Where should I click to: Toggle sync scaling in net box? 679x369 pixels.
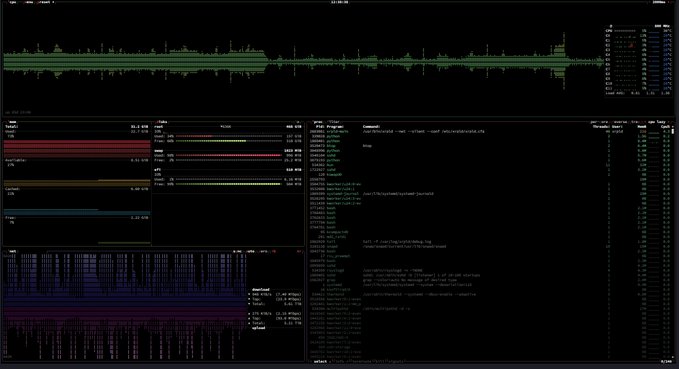click(x=237, y=251)
